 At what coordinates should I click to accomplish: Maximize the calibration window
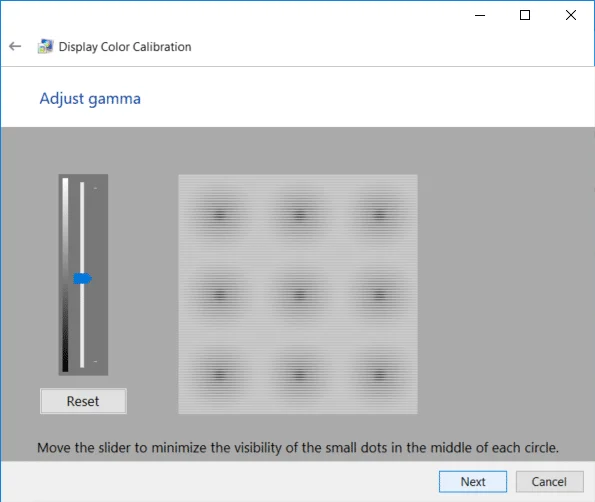click(525, 15)
